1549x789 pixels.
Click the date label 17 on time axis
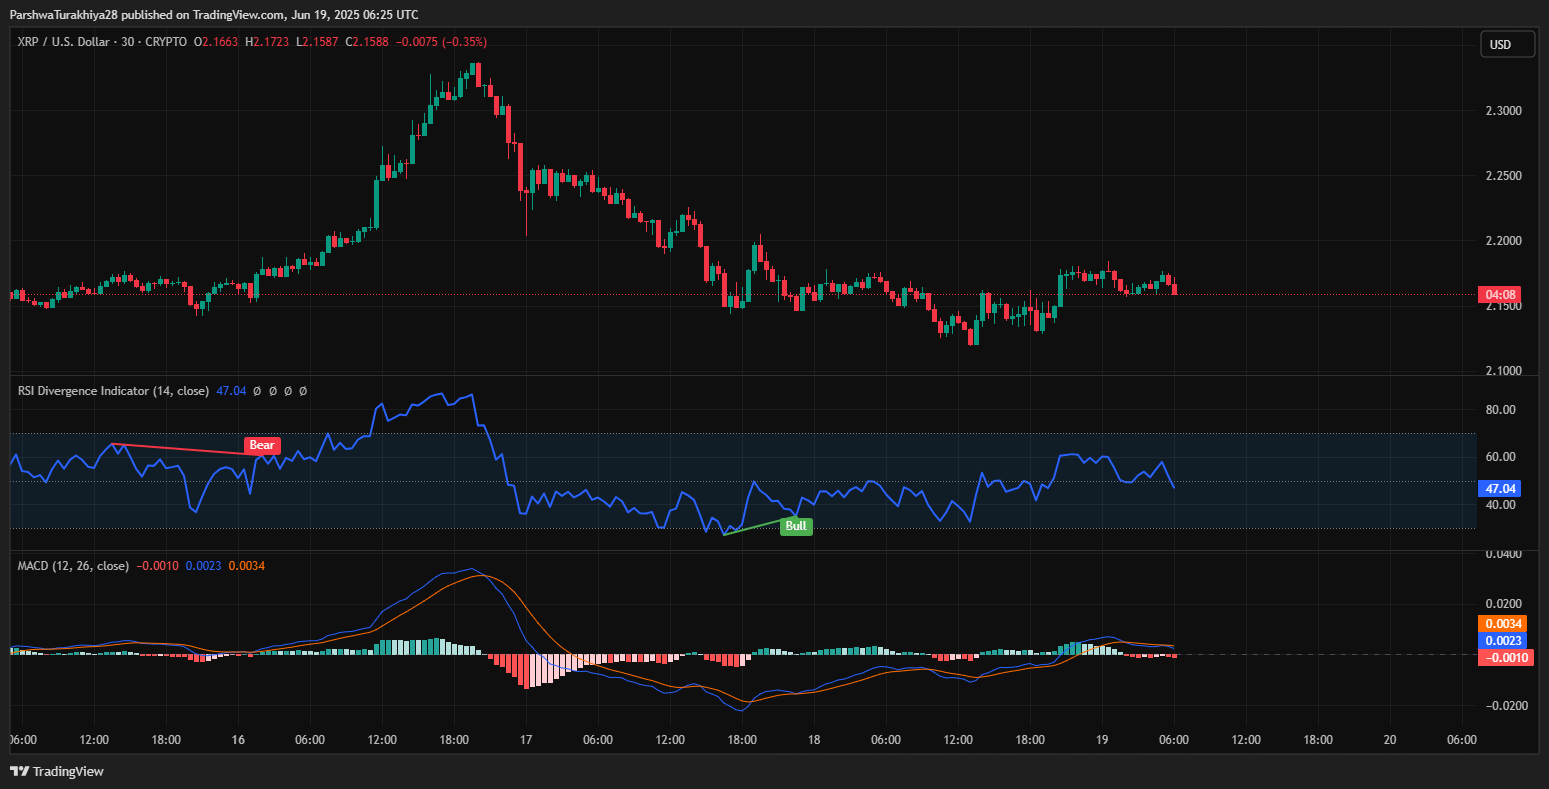[526, 740]
